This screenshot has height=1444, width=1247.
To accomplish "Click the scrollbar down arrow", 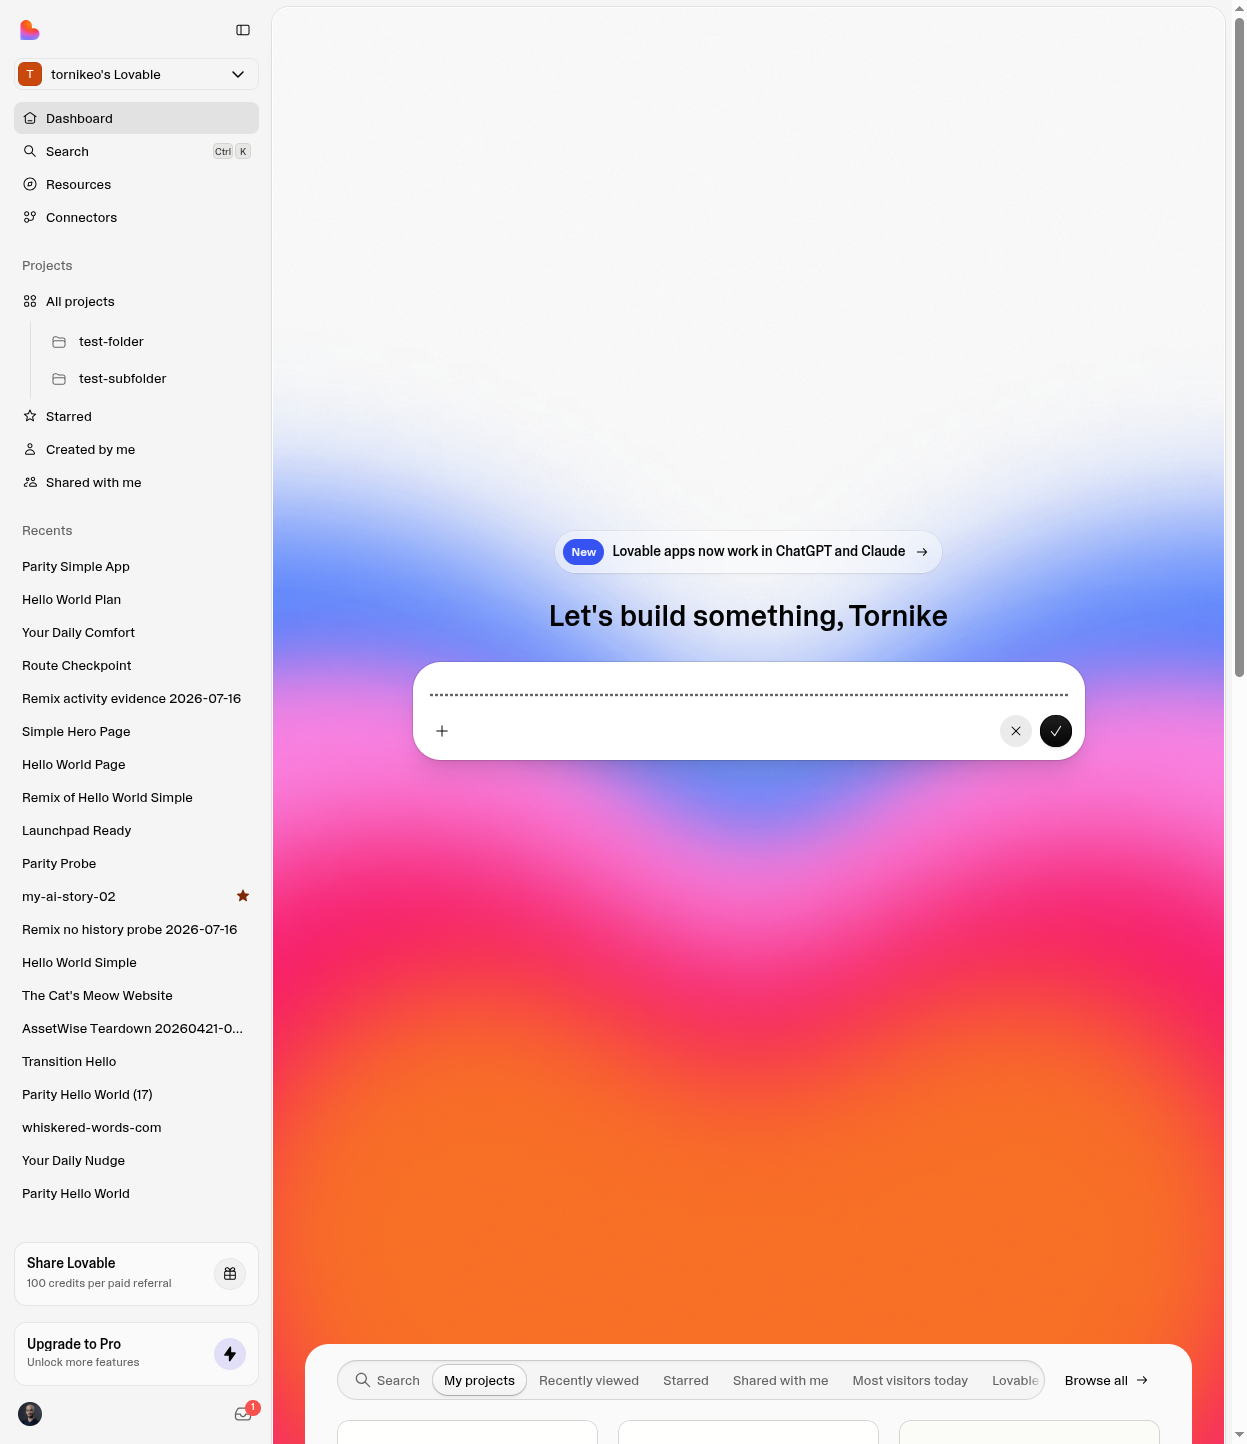I will 1240,1436.
